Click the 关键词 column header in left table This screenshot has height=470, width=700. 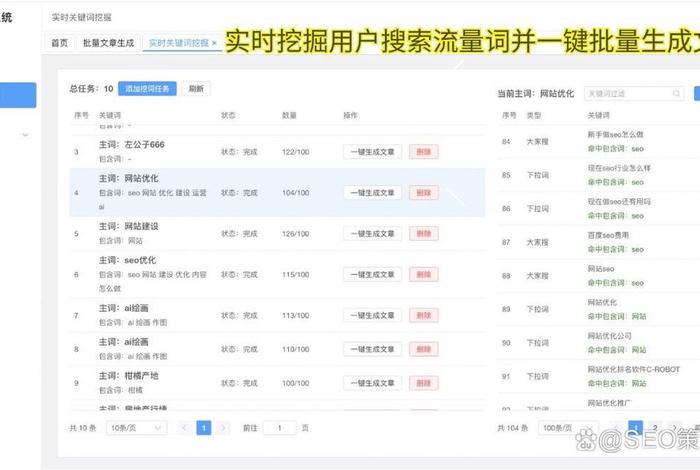110,115
